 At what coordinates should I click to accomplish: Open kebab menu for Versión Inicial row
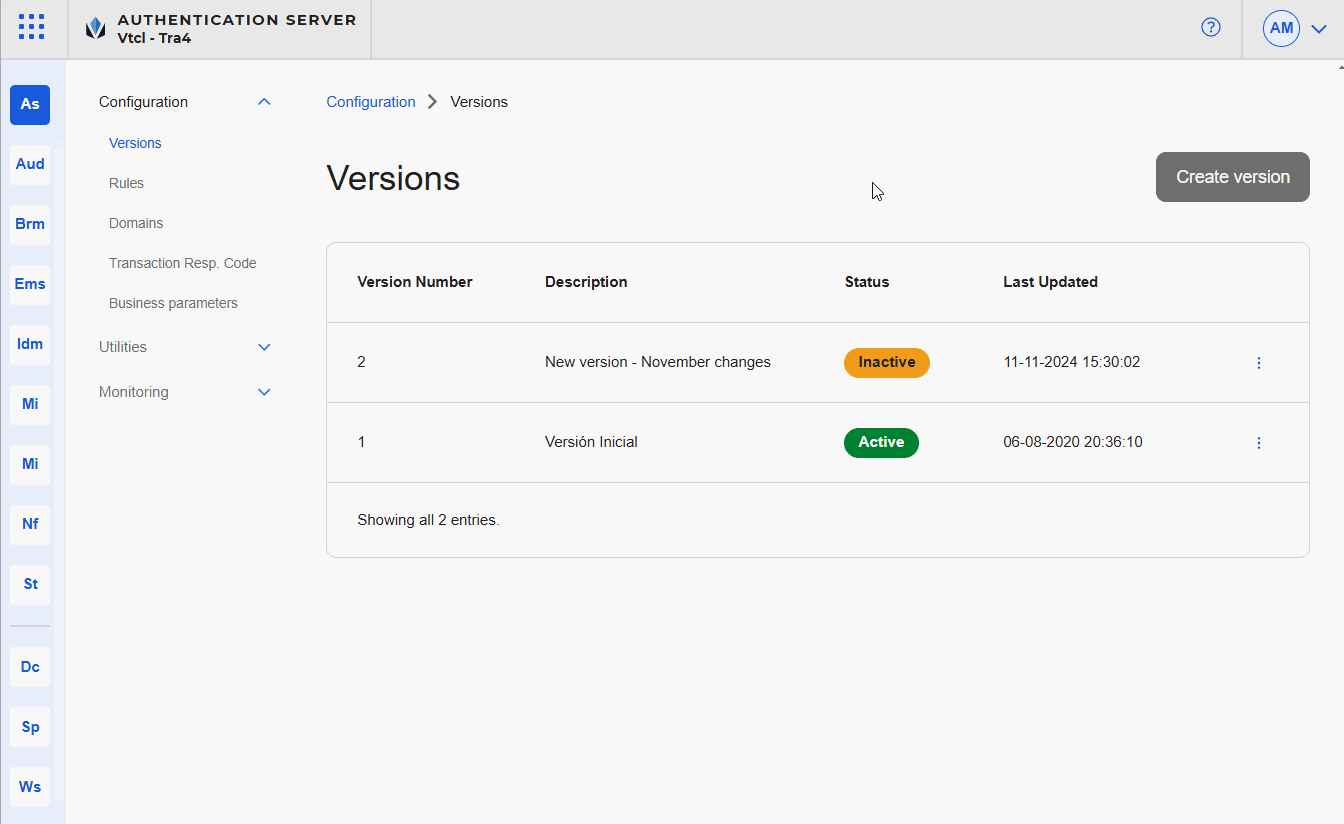[1258, 443]
